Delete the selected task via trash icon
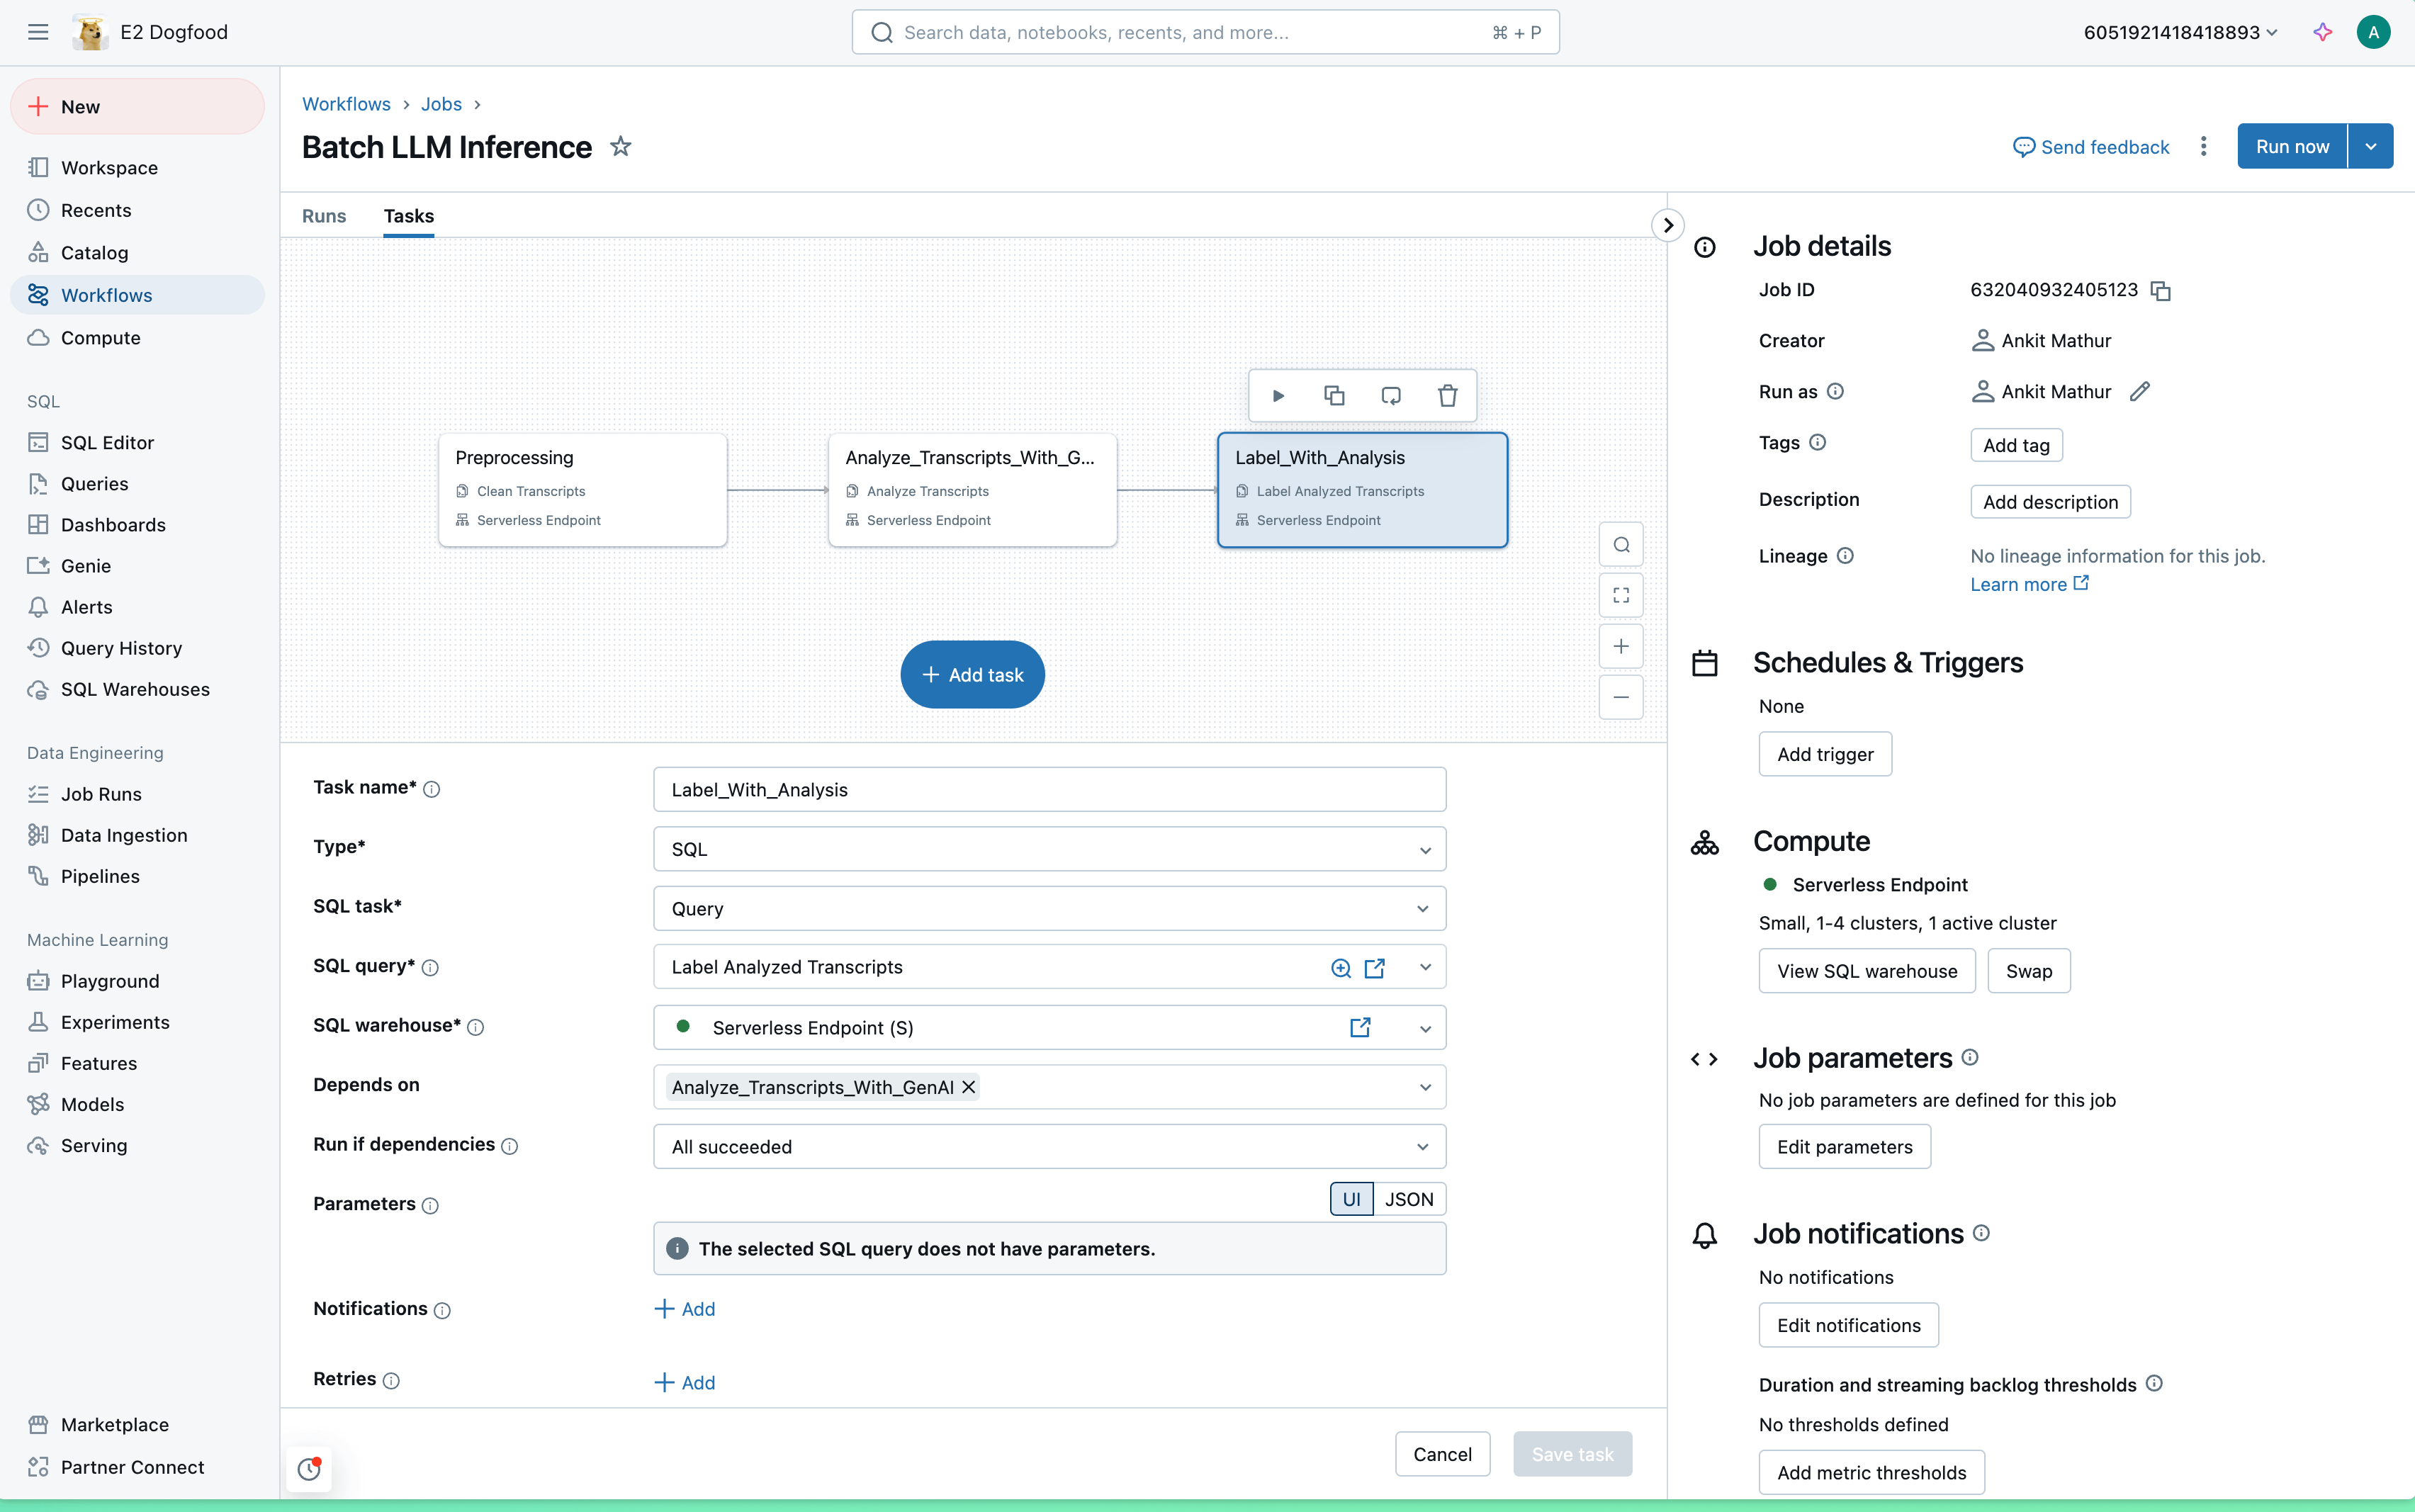The image size is (2415, 1512). pos(1447,395)
